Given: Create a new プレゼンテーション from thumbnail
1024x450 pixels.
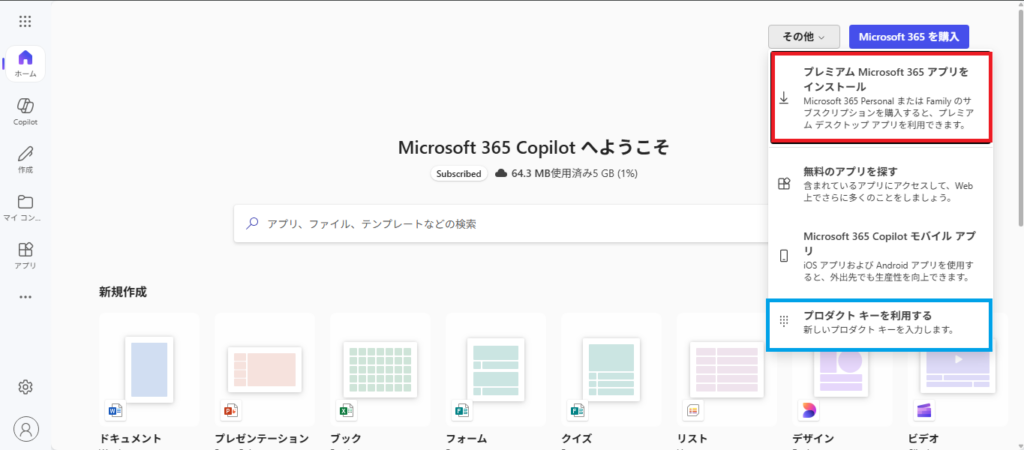Looking at the screenshot, I should 265,372.
